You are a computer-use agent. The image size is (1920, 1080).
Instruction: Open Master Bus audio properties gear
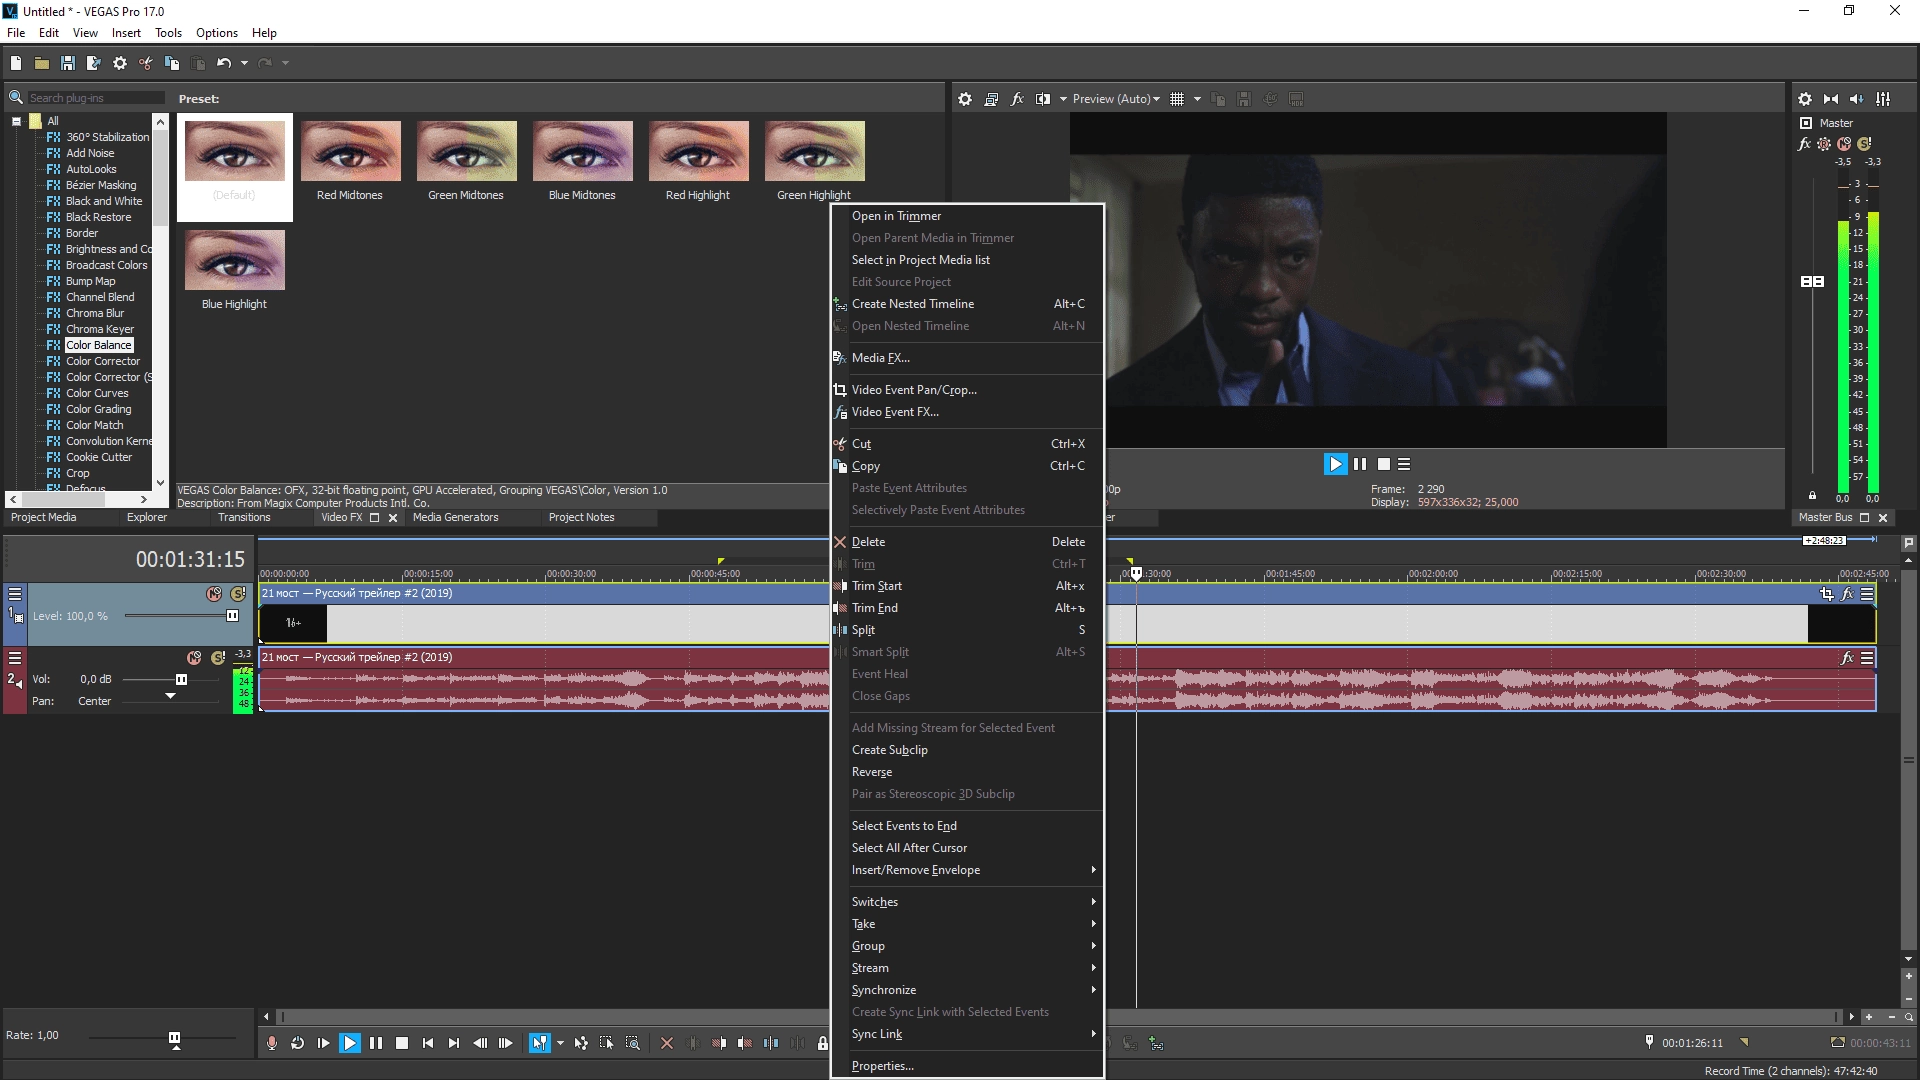pos(1805,99)
